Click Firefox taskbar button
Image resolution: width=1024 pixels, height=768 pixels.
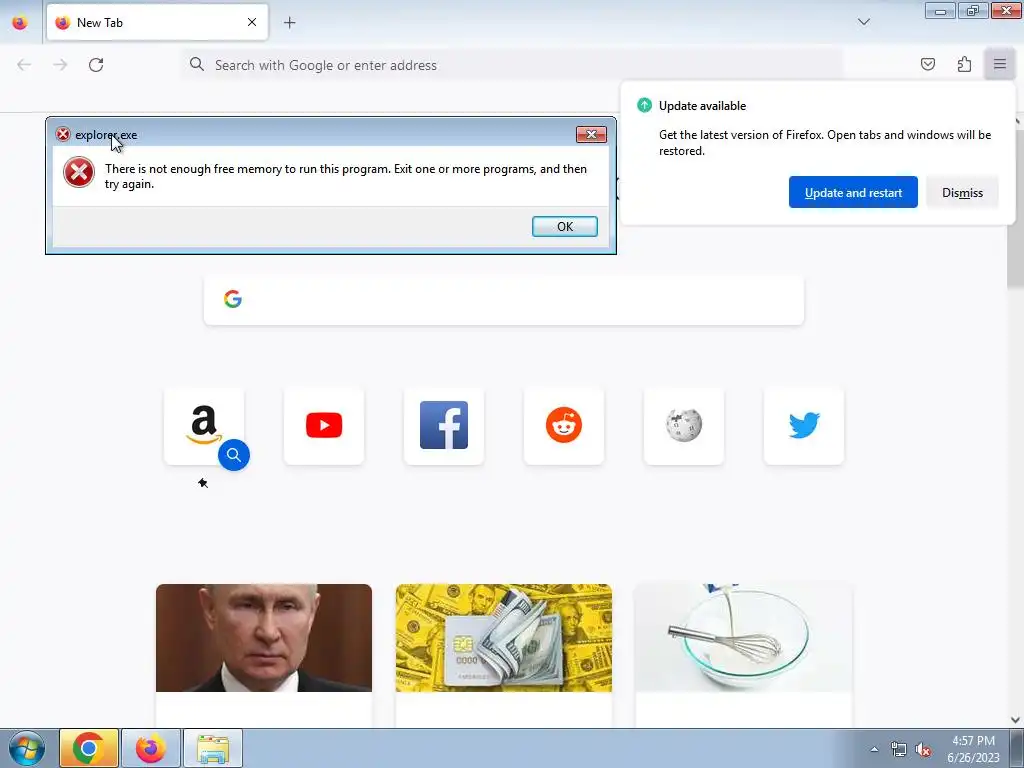click(x=151, y=748)
